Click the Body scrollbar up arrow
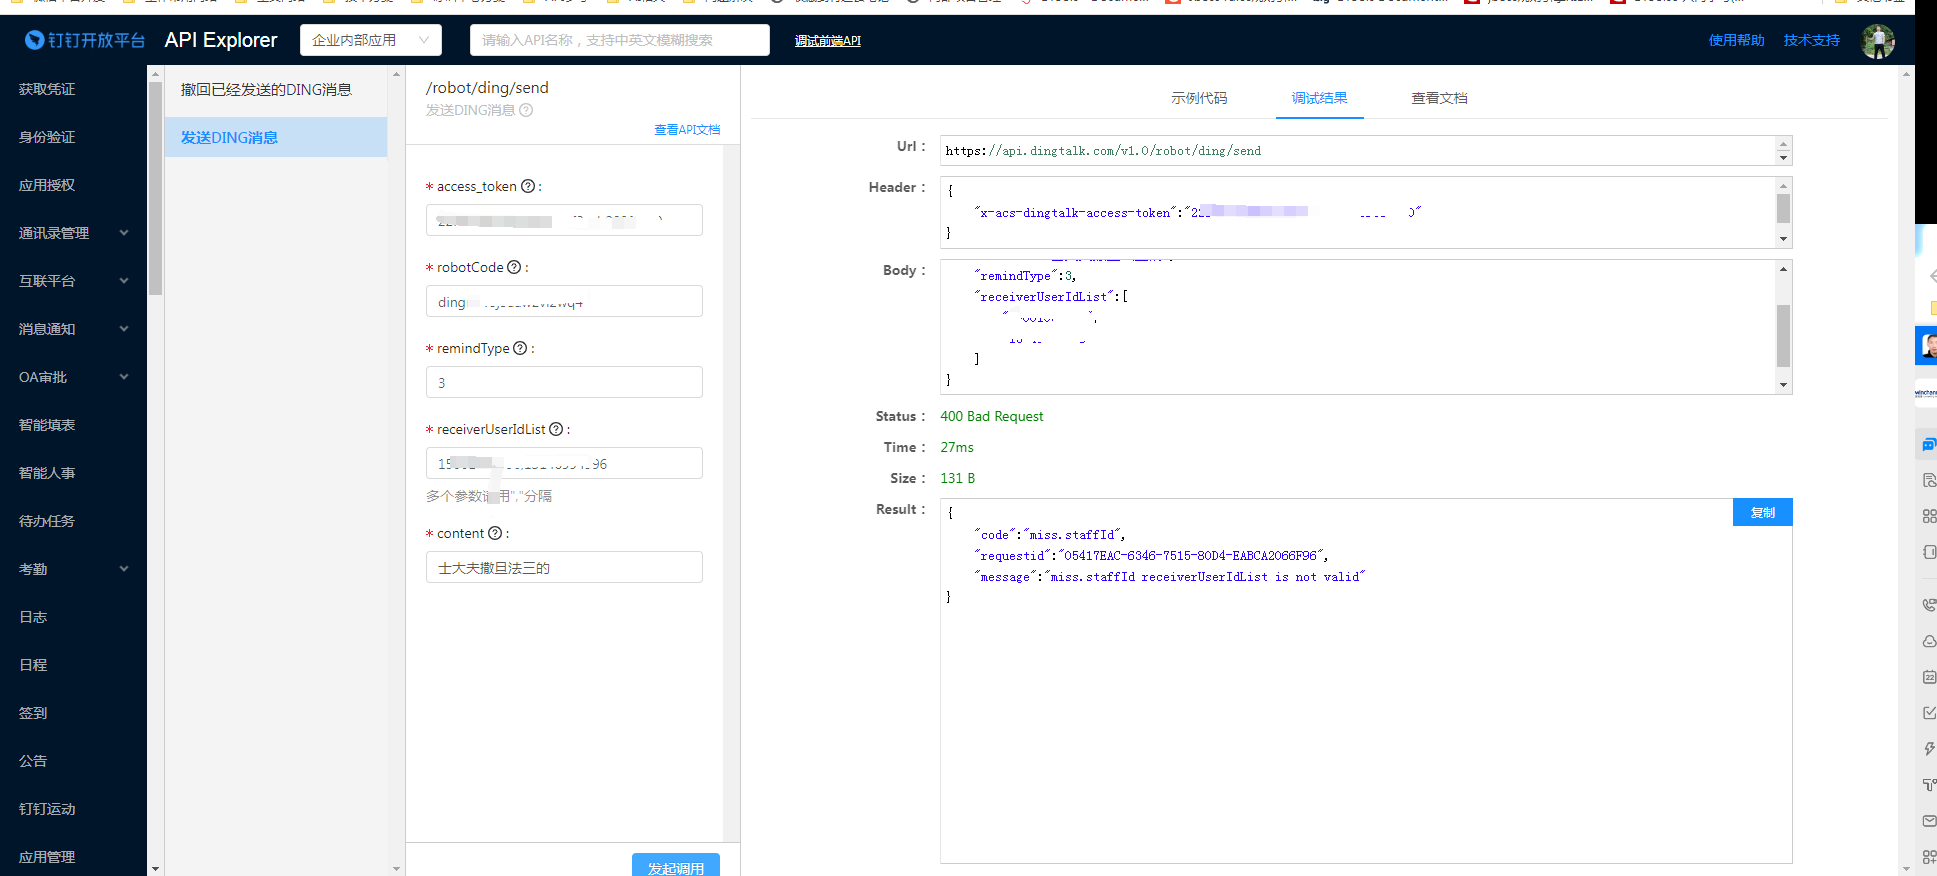The height and width of the screenshot is (876, 1937). coord(1783,268)
